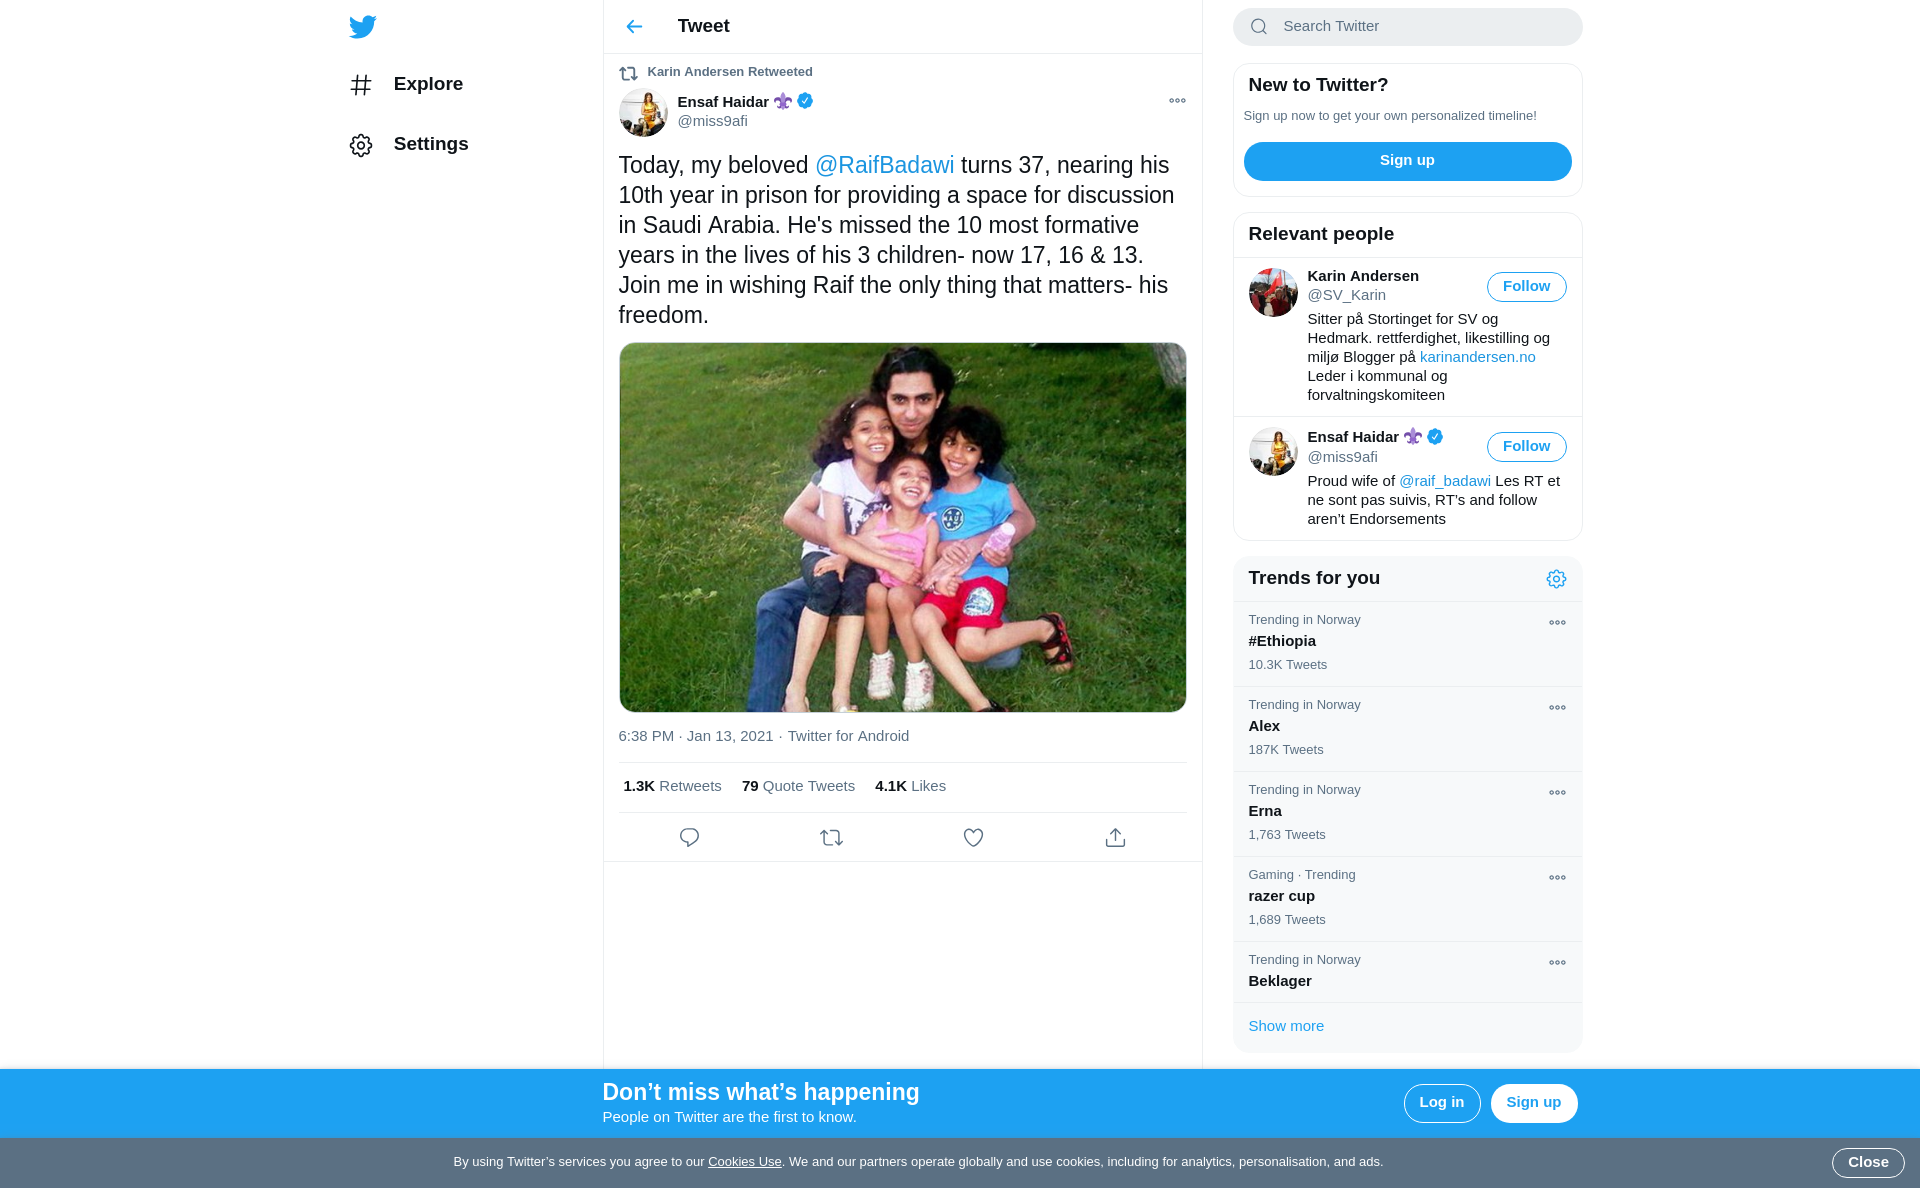Select the Alex trending topic
This screenshot has height=1188, width=1920.
[1264, 726]
